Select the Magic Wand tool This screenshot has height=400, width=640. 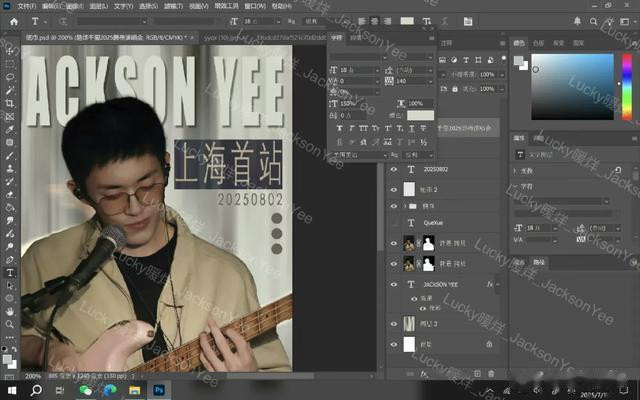click(9, 91)
